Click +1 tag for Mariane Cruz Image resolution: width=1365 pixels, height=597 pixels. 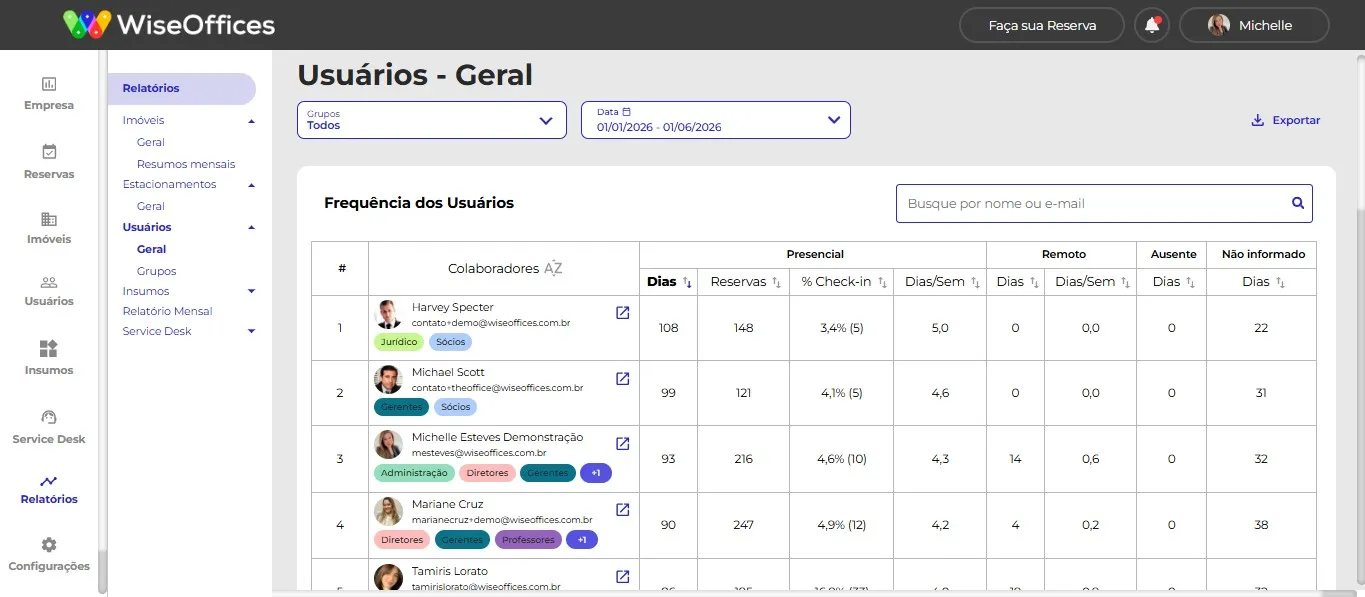582,540
